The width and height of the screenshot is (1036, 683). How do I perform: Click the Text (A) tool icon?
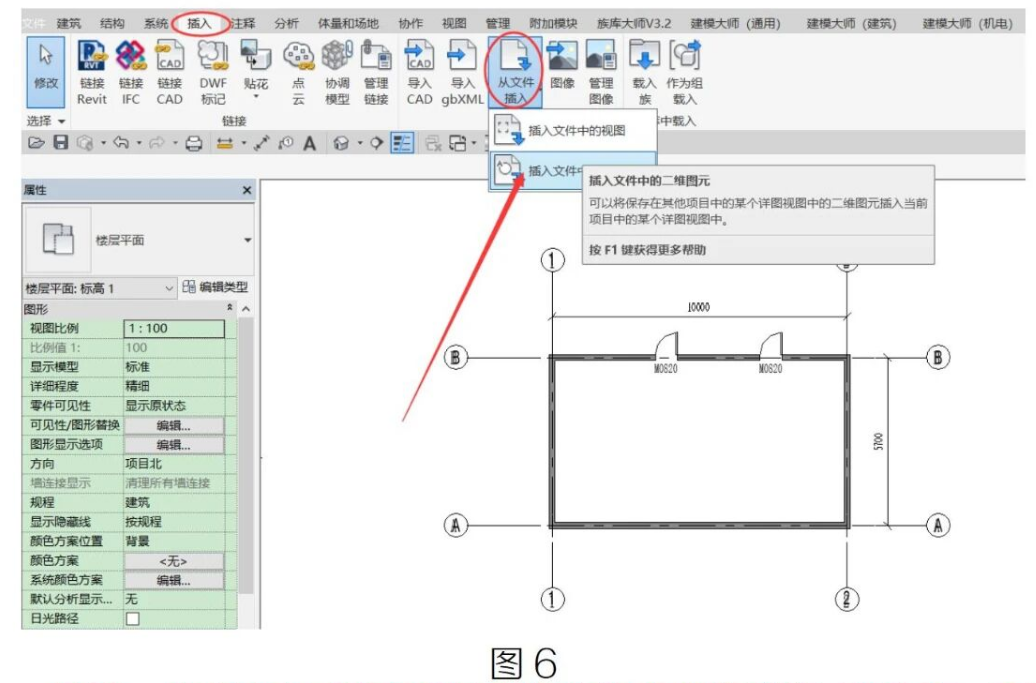309,143
